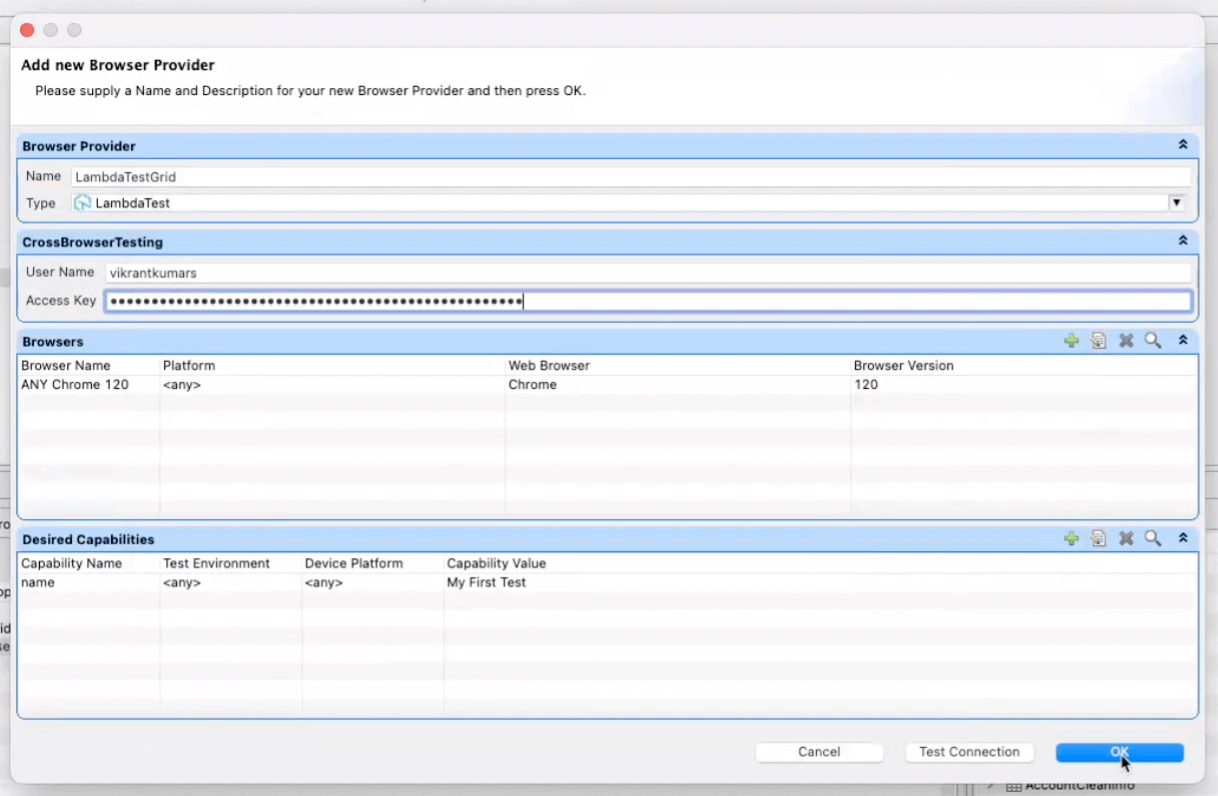This screenshot has height=796, width=1218.
Task: Open the search icon in the Browsers toolbar
Action: [x=1153, y=340]
